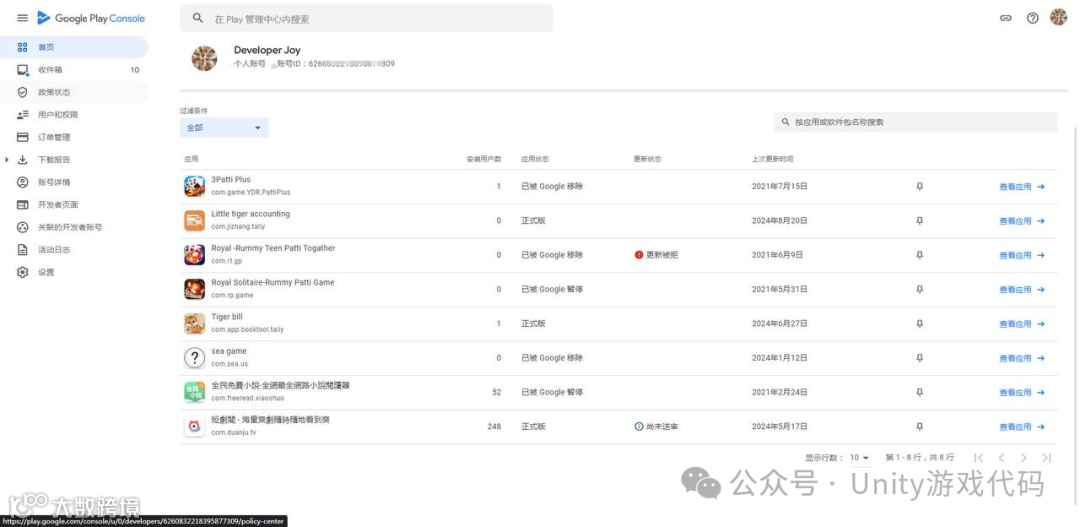Image resolution: width=1080 pixels, height=527 pixels.
Task: Click 查看应用 for com.duanju.tv
Action: (1022, 426)
